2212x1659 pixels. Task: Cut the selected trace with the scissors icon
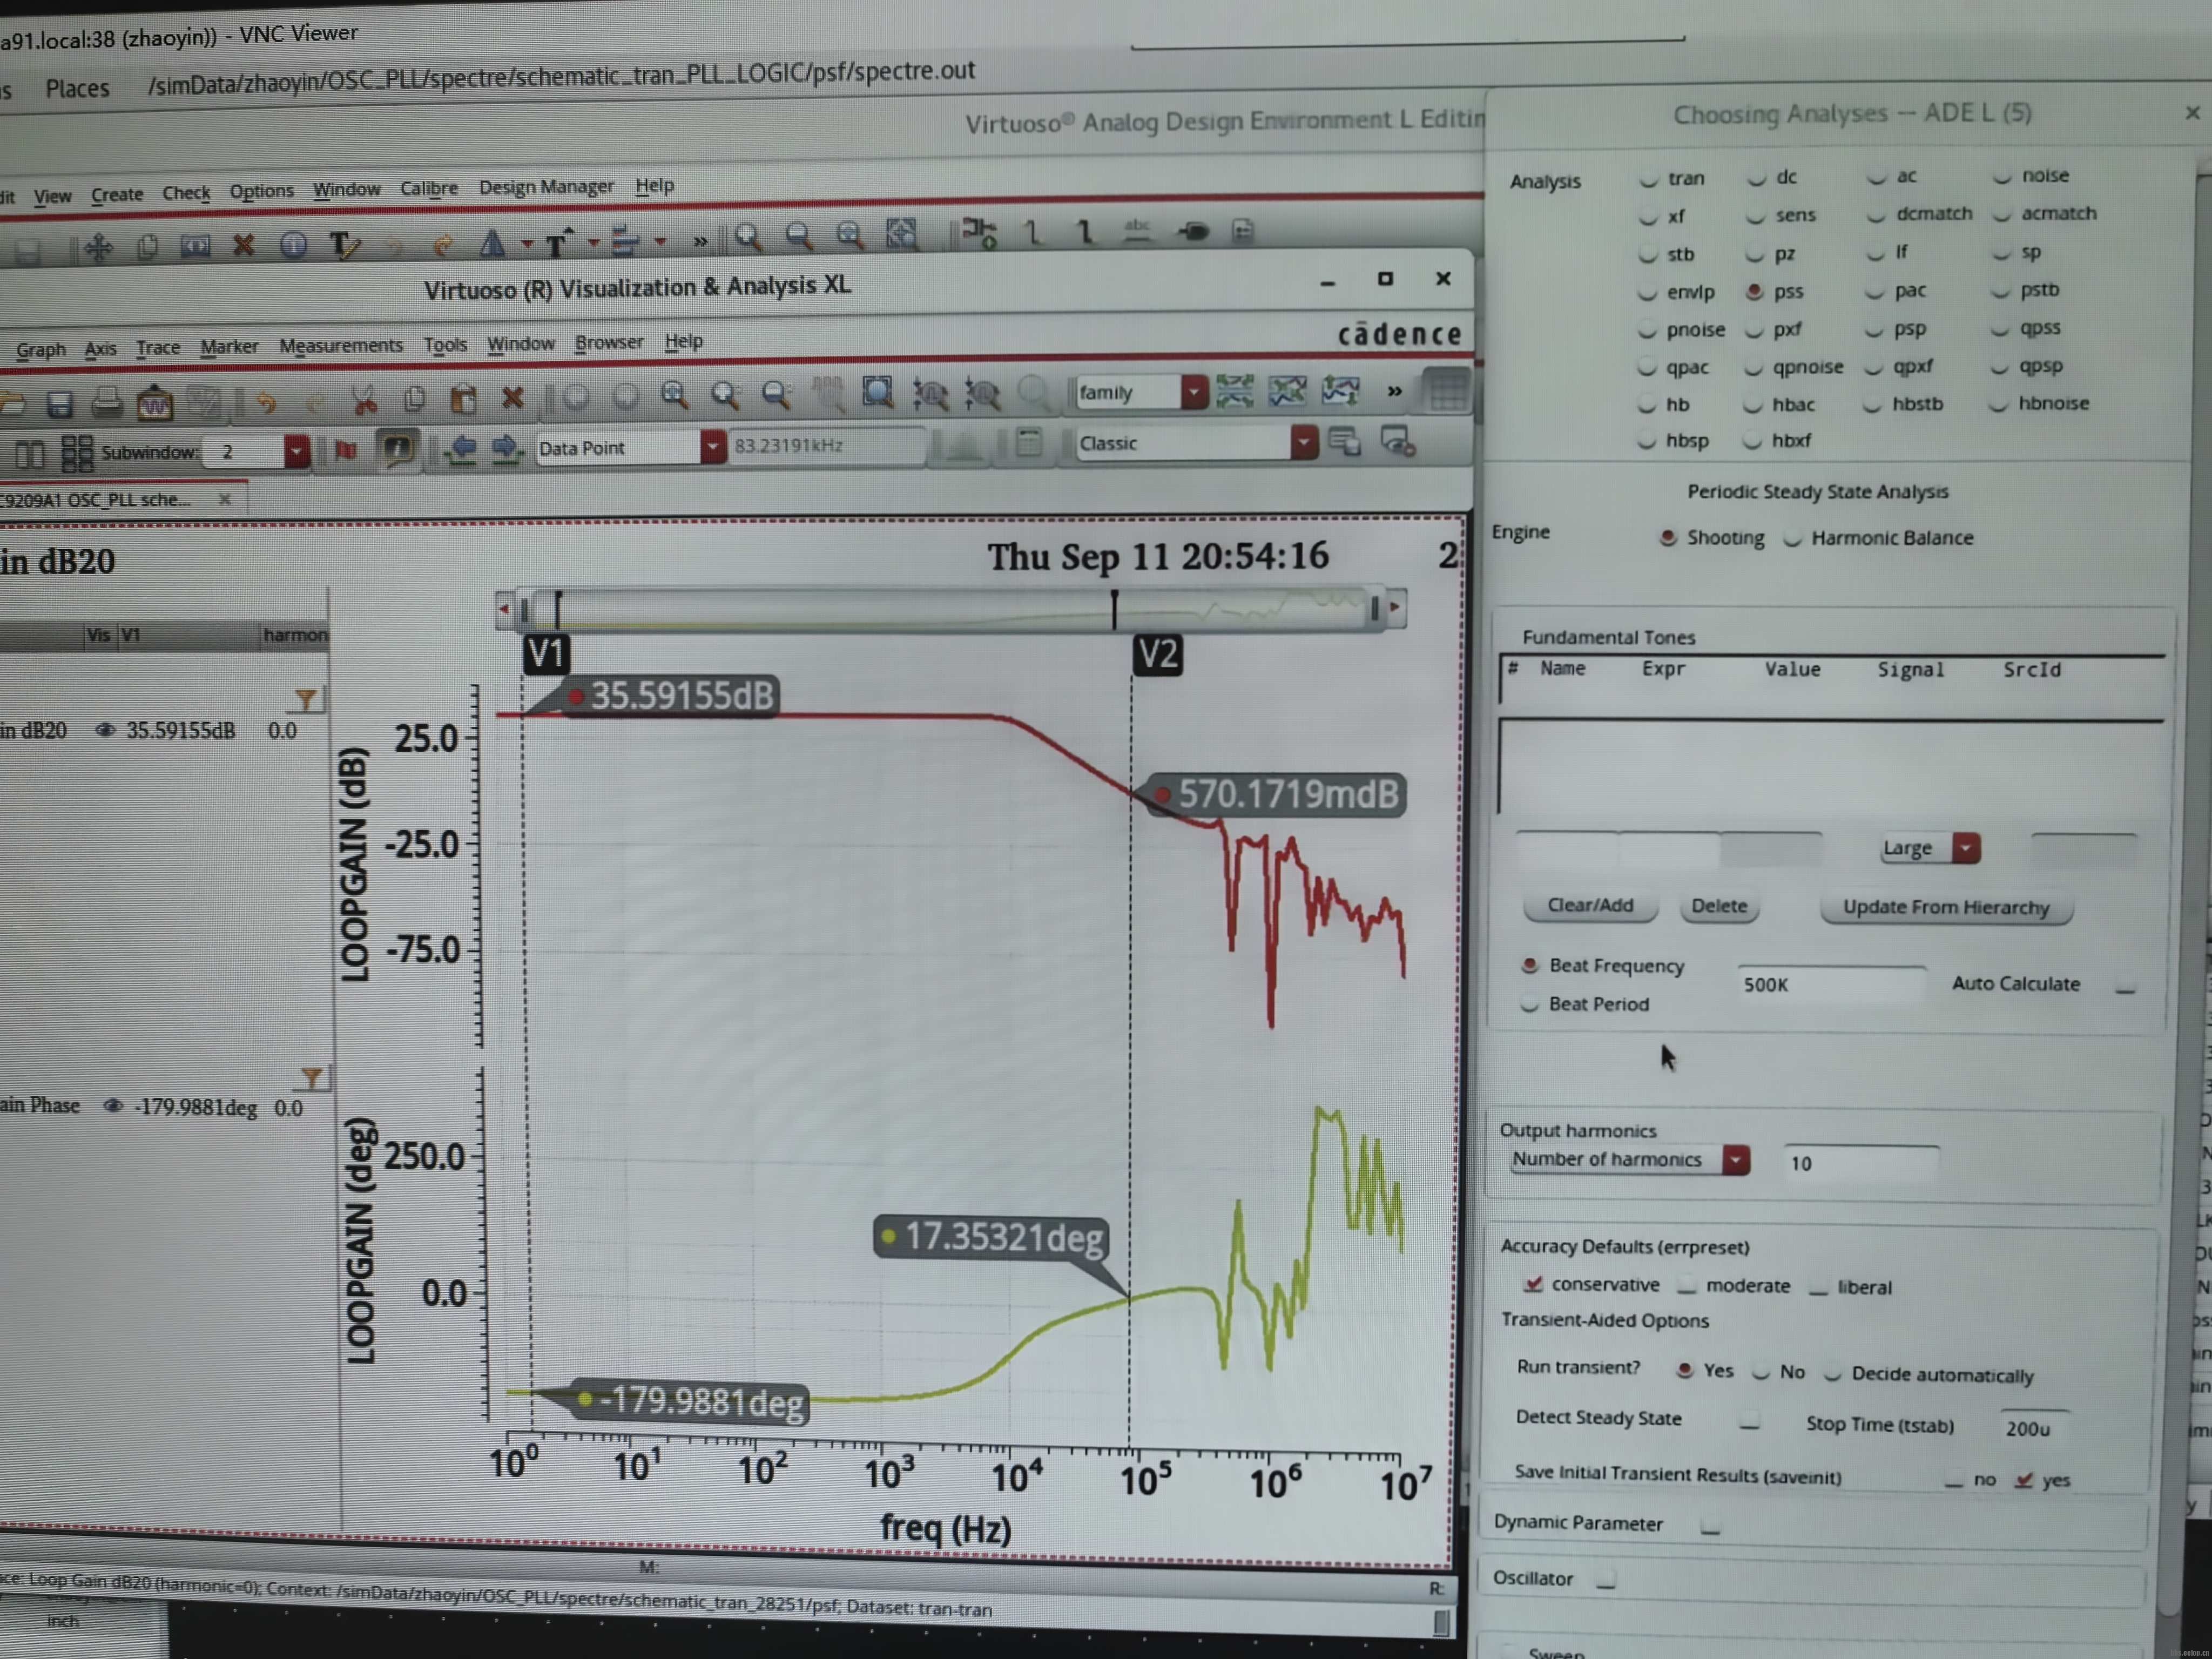point(364,400)
